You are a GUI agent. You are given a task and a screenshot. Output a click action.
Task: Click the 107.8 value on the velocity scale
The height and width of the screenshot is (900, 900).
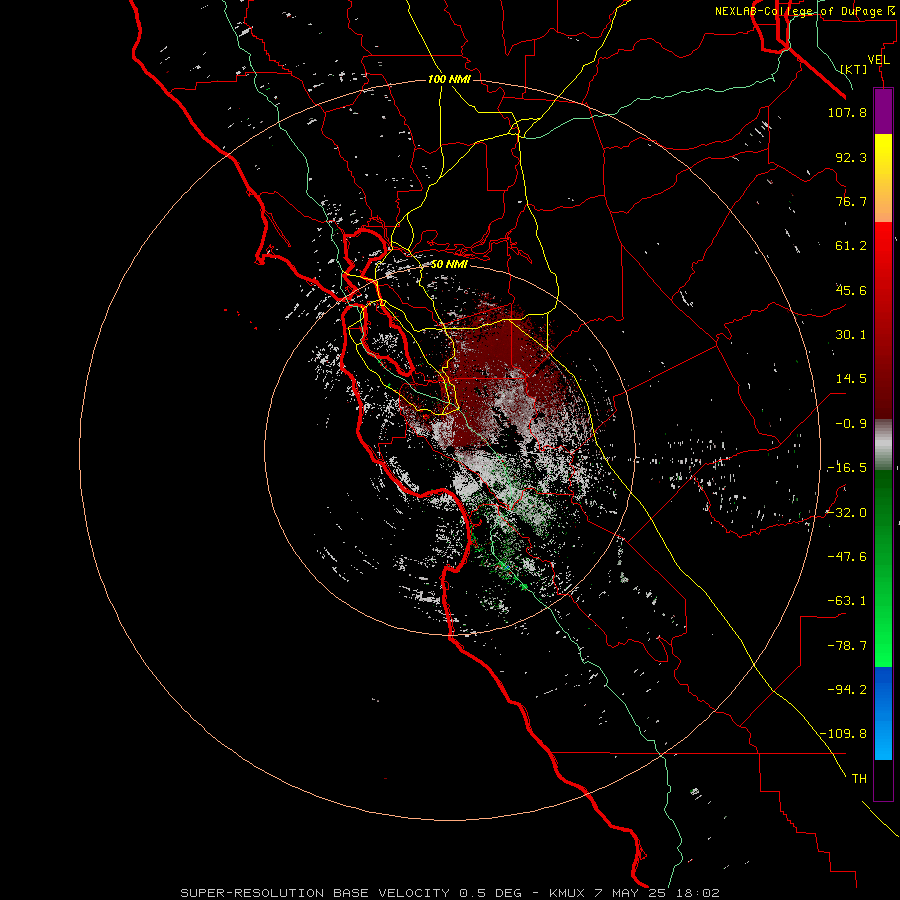(x=847, y=112)
